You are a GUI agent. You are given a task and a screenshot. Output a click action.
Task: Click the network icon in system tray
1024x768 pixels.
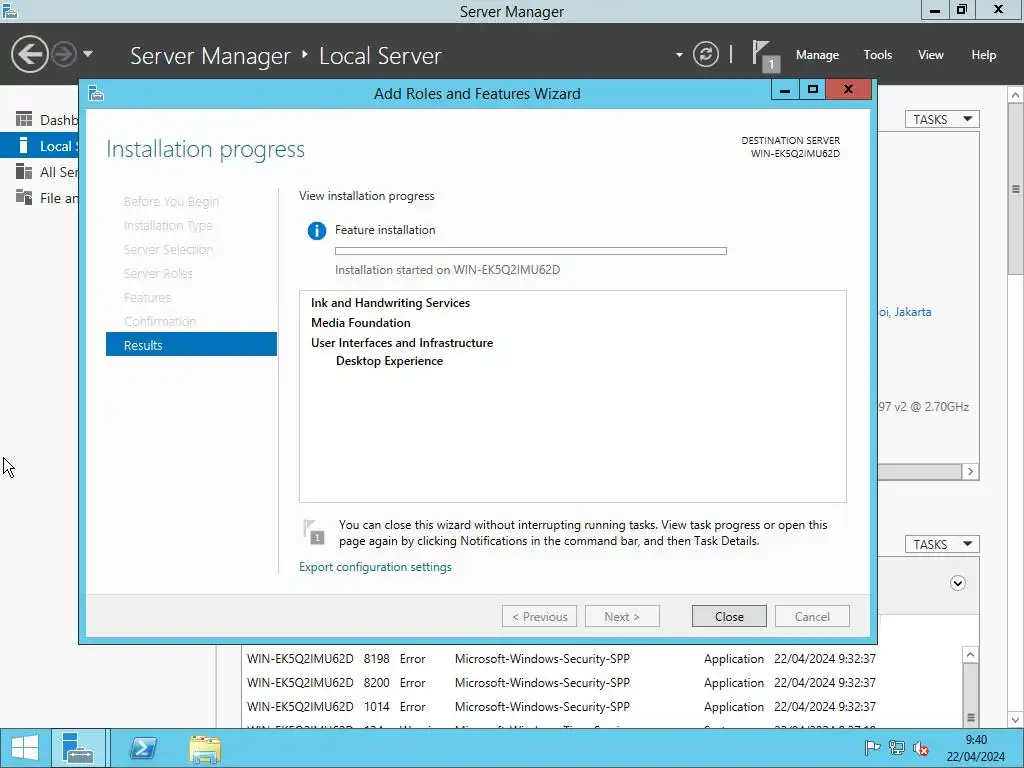pyautogui.click(x=897, y=748)
